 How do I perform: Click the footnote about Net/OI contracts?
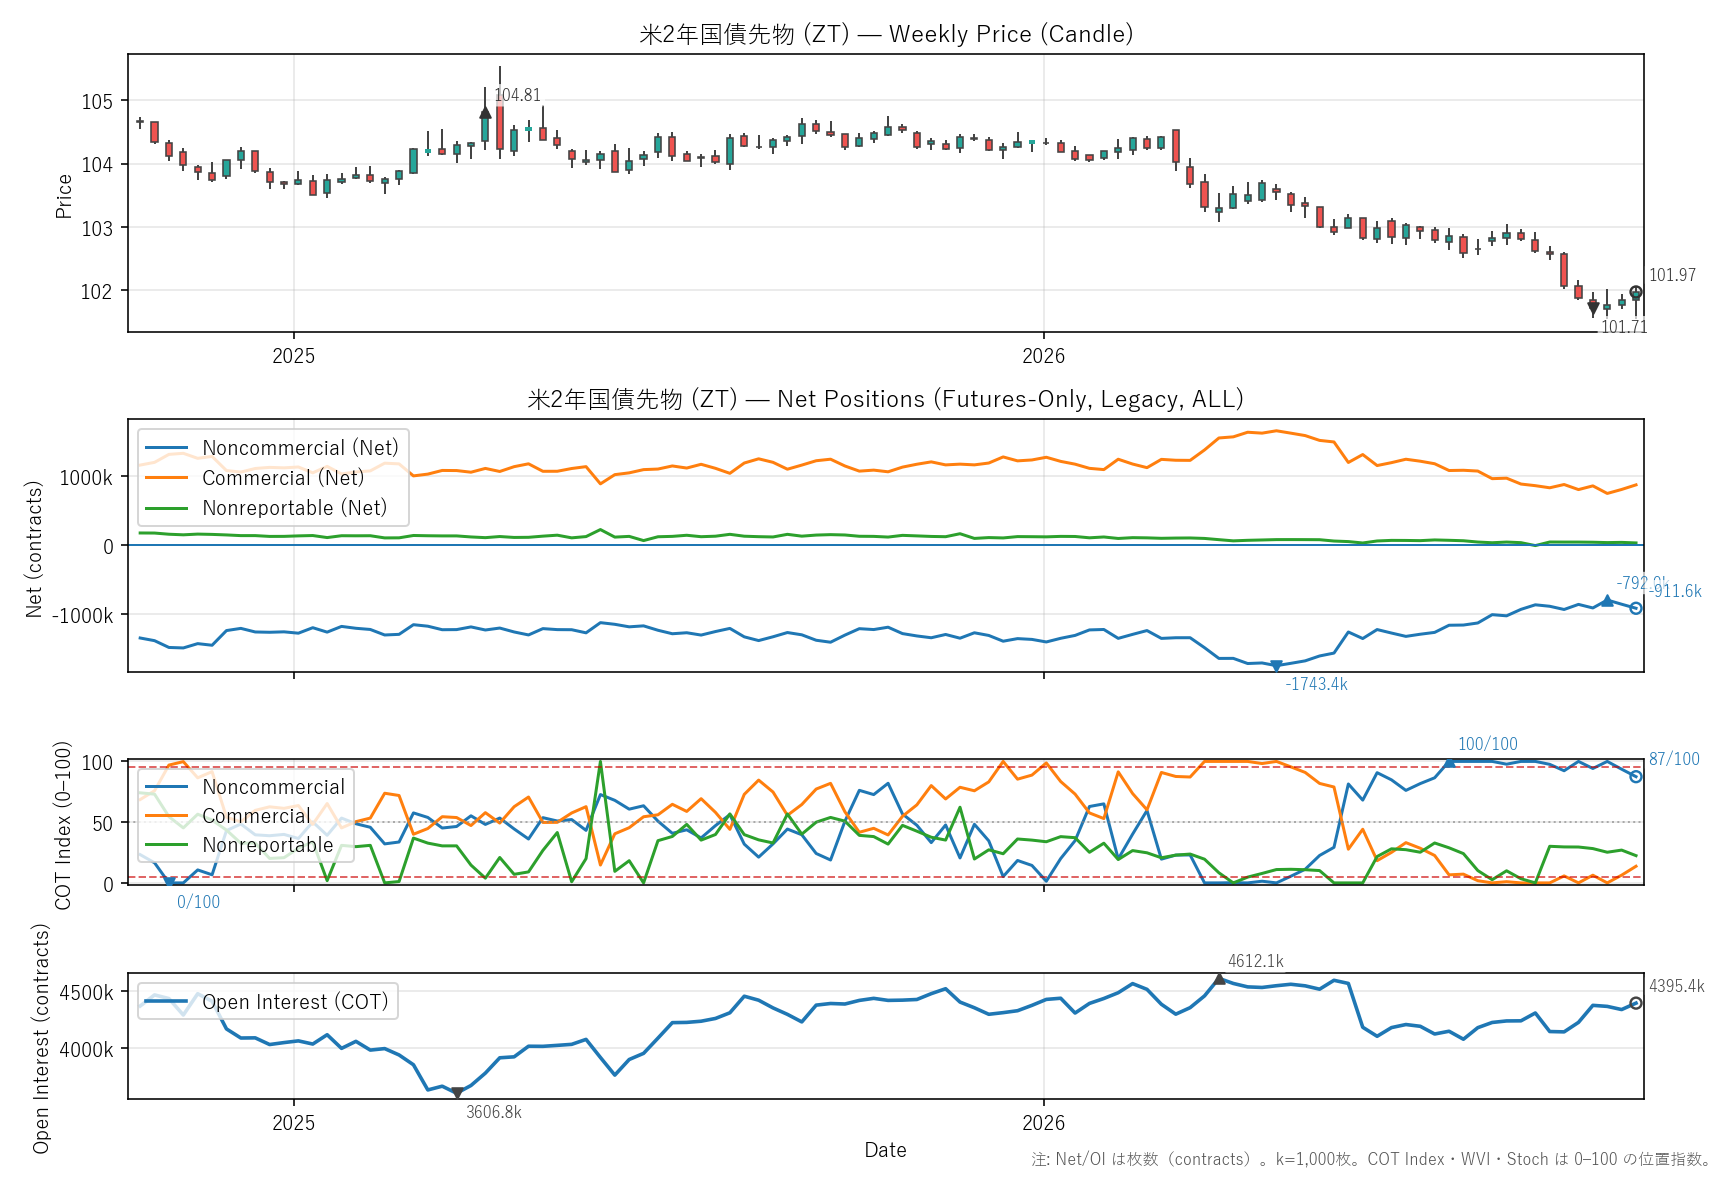coord(1372,1159)
